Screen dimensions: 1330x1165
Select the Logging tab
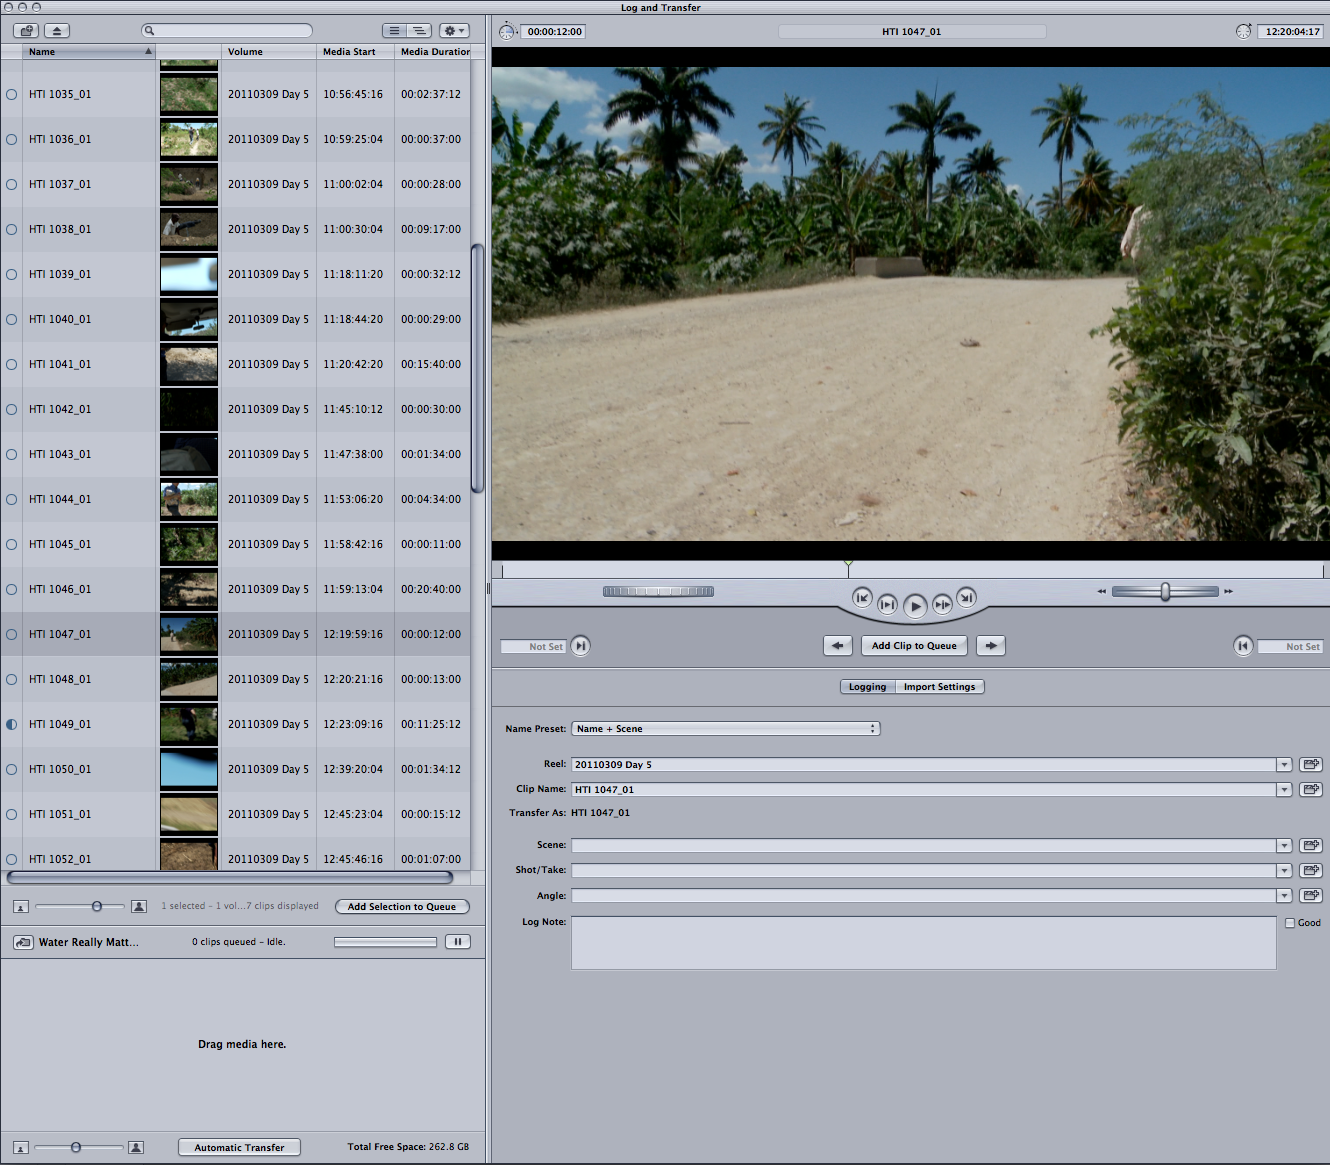pos(867,687)
